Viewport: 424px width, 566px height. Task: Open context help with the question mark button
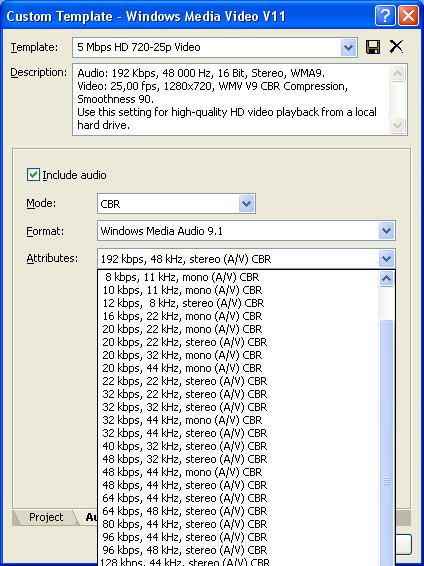click(385, 16)
